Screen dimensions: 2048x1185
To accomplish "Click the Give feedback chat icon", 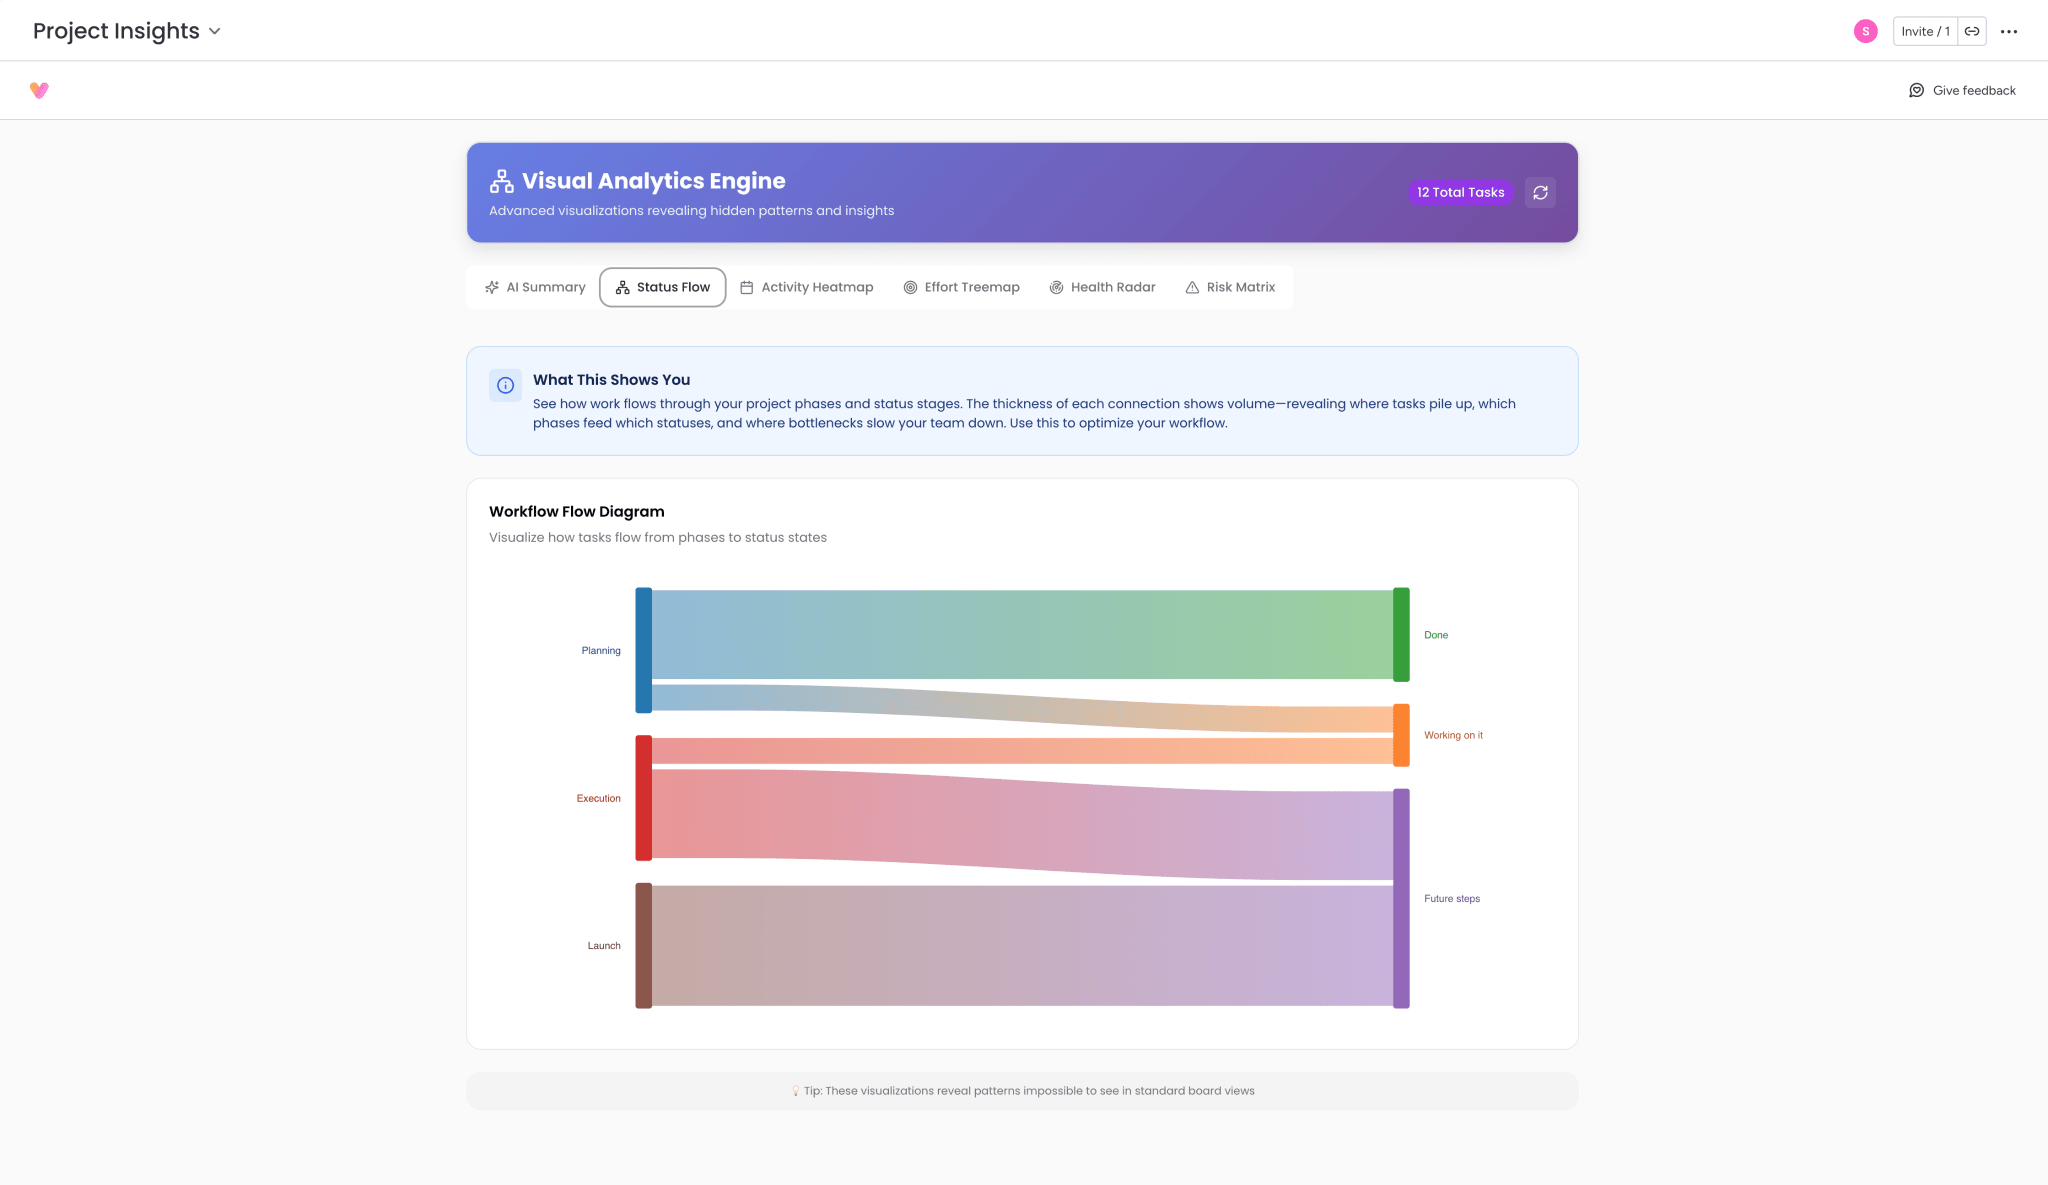I will (x=1916, y=90).
